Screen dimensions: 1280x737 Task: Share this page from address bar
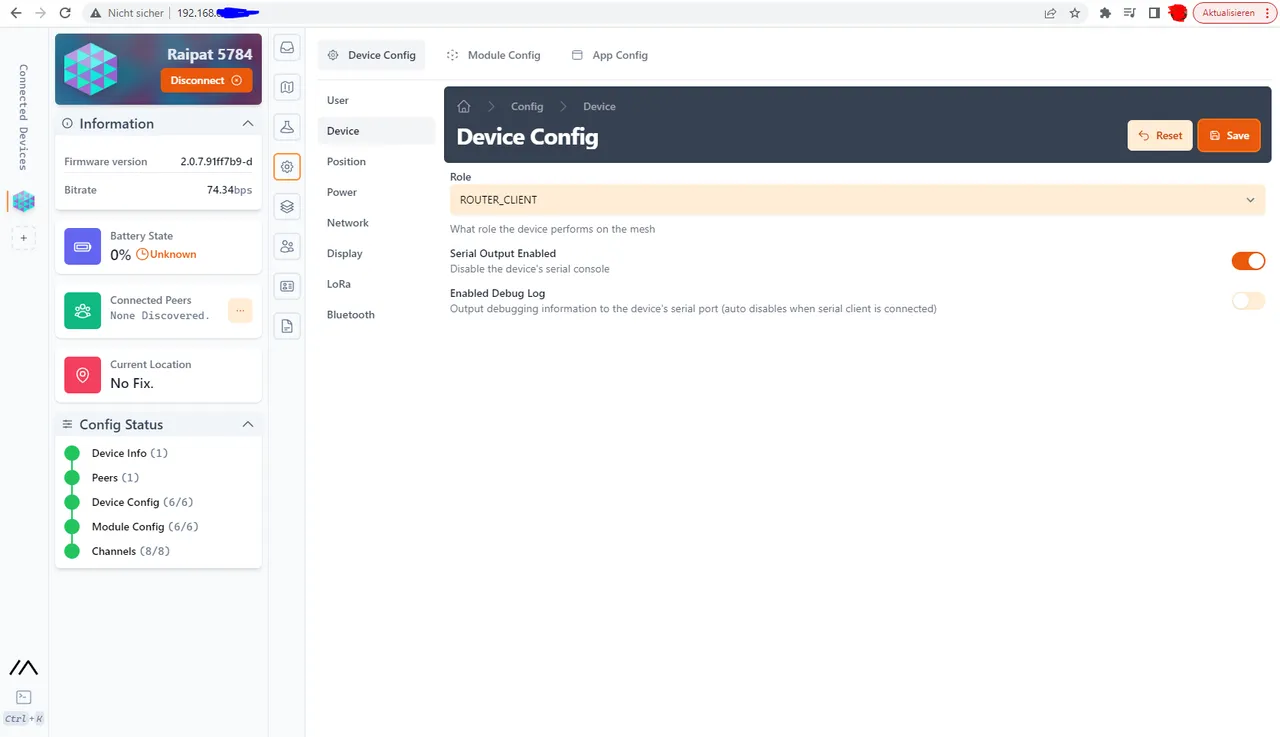coord(1050,13)
